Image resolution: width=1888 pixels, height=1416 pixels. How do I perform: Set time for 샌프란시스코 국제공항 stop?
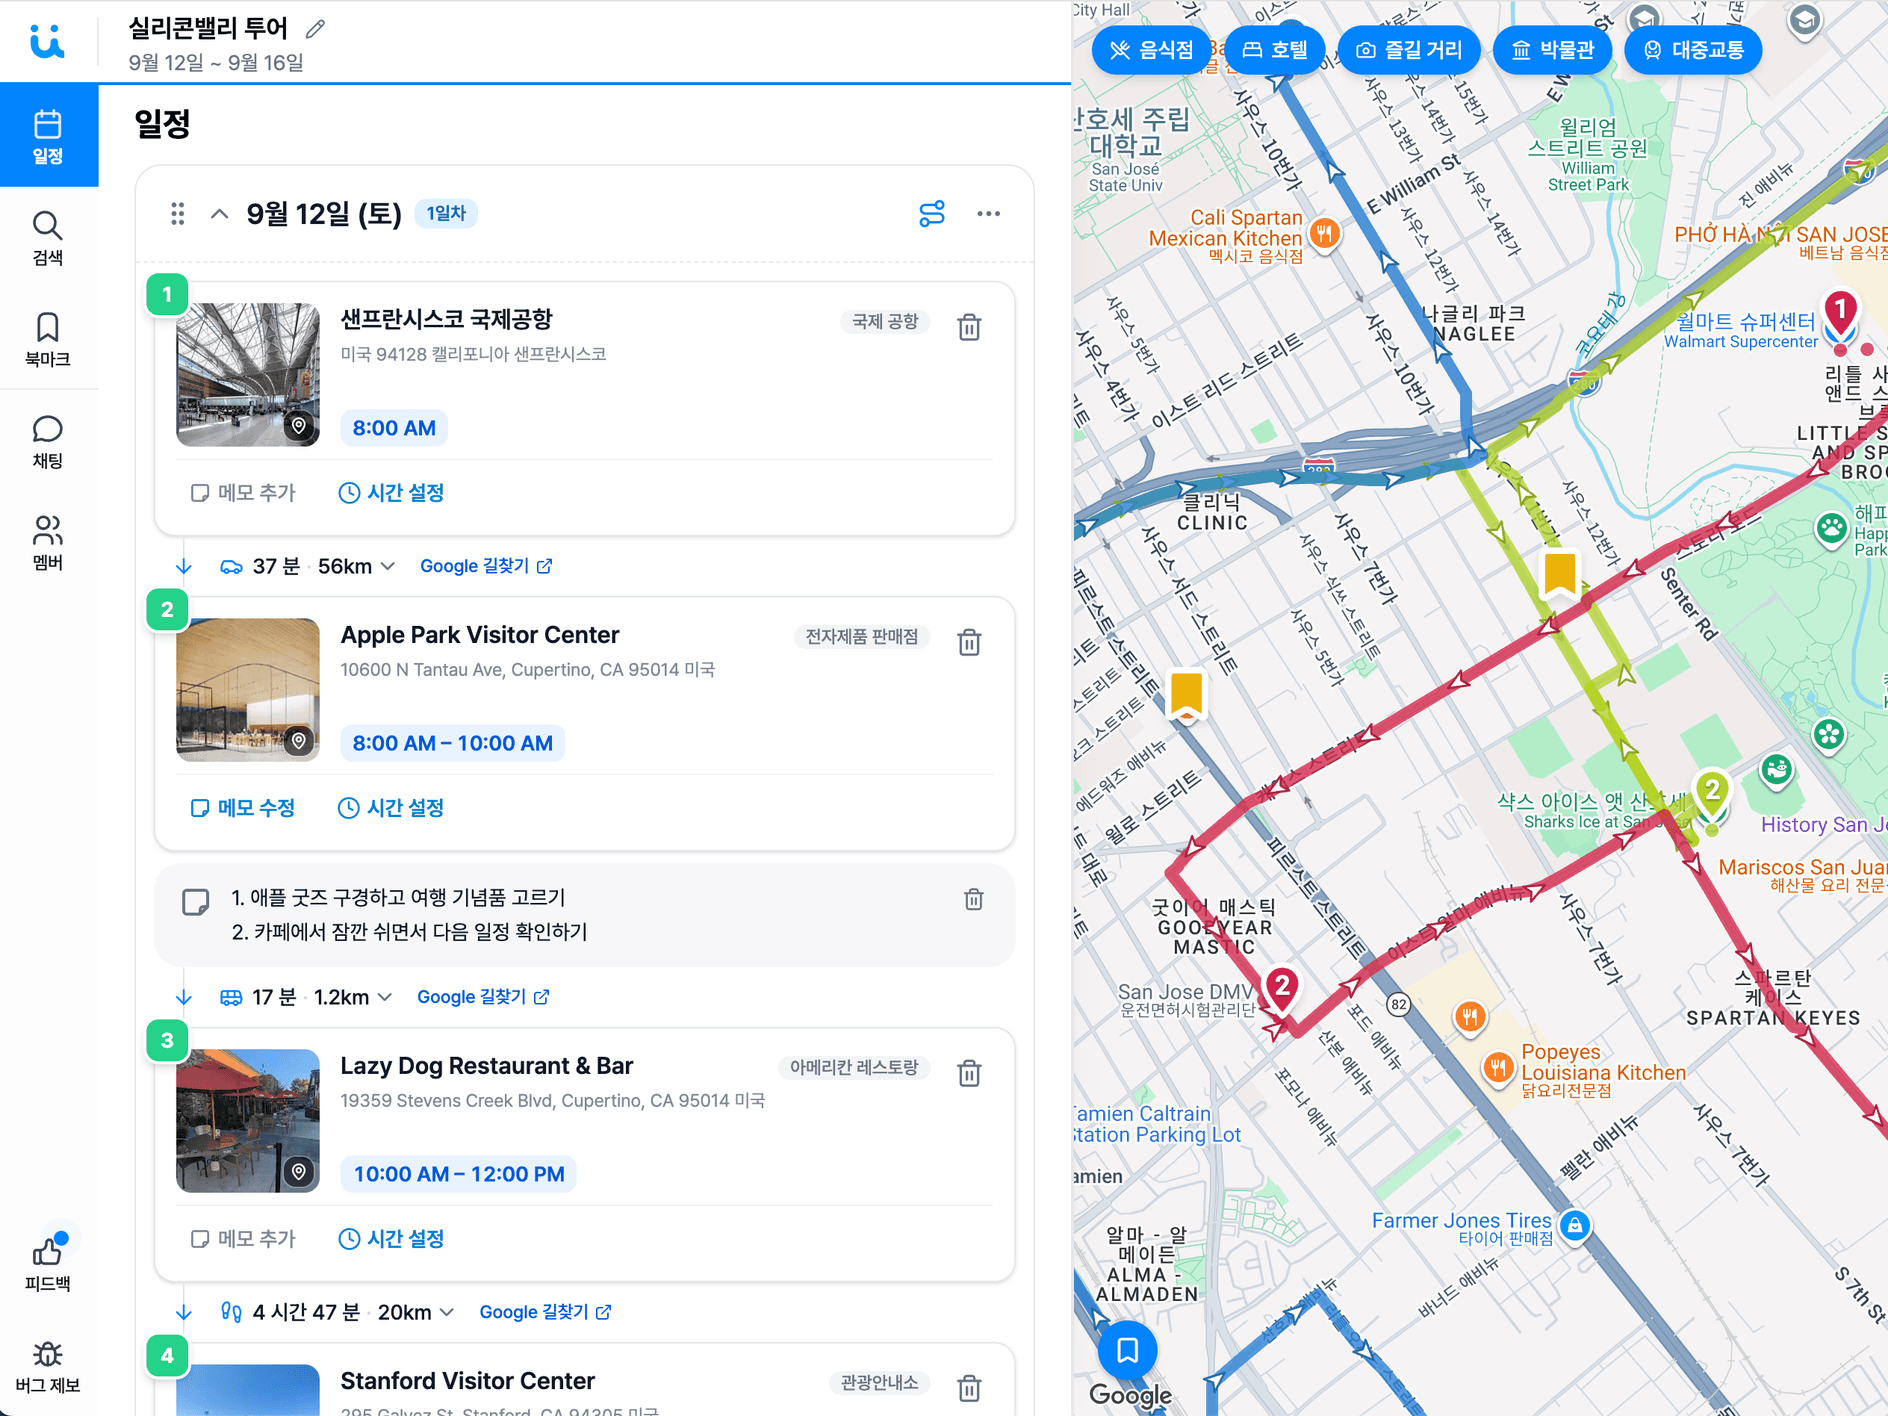392,493
